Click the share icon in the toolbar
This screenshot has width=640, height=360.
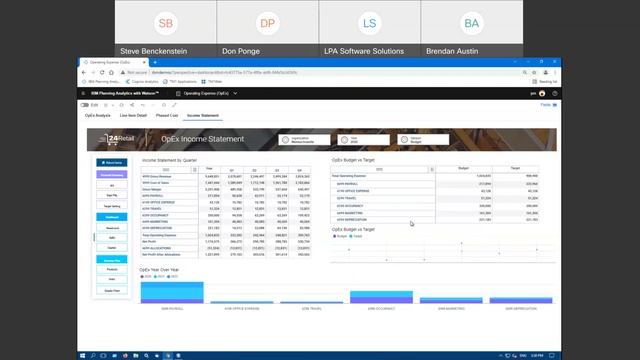coord(132,105)
